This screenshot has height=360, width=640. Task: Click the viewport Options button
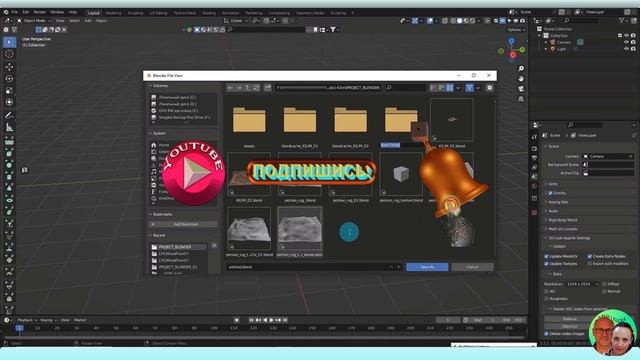(x=516, y=30)
